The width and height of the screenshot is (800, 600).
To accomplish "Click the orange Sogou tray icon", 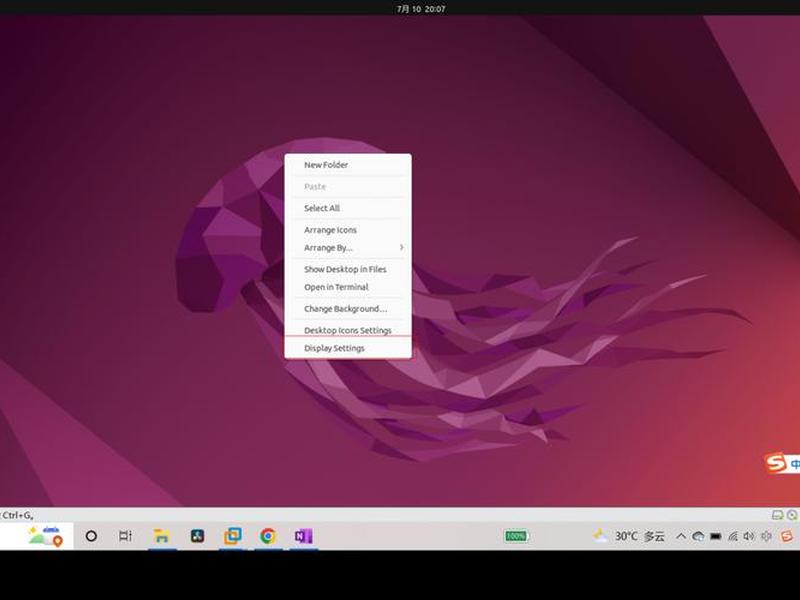I will pyautogui.click(x=786, y=536).
